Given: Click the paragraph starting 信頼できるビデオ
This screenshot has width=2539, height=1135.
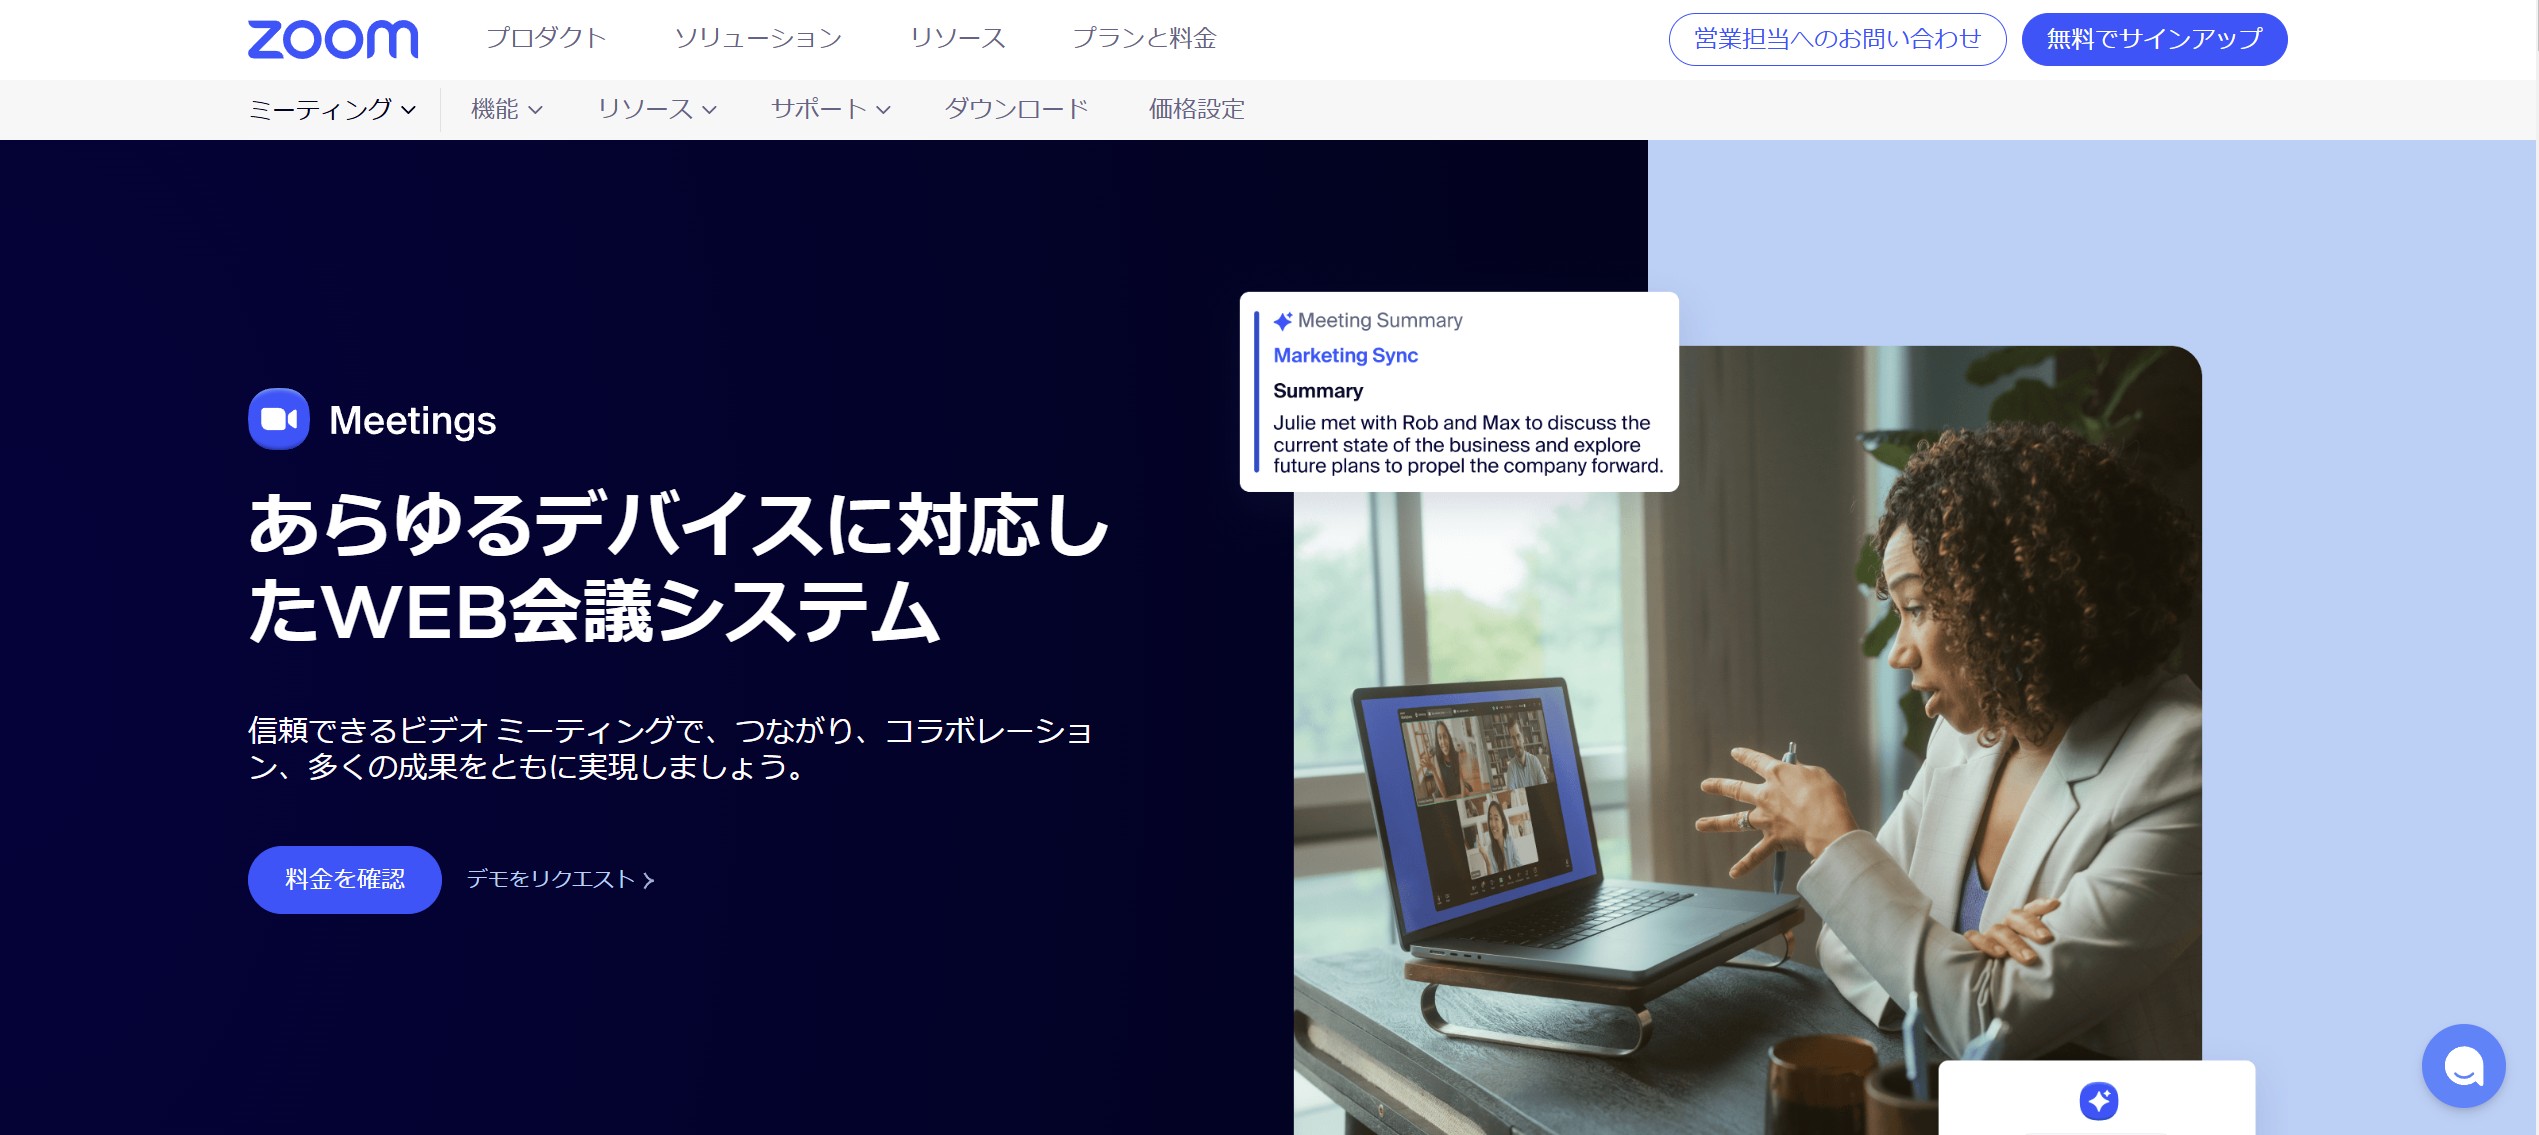Looking at the screenshot, I should pyautogui.click(x=670, y=748).
